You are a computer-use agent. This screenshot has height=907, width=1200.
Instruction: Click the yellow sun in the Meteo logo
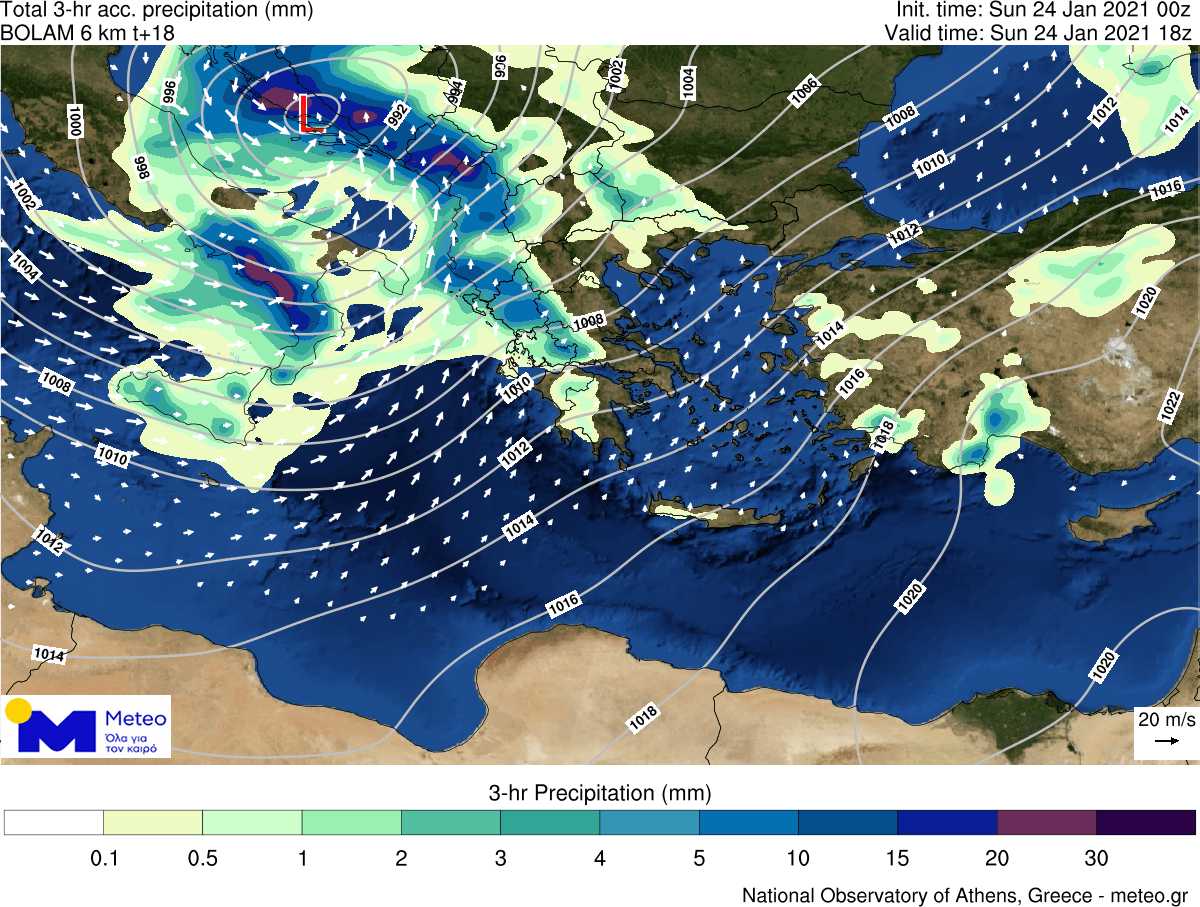point(18,711)
